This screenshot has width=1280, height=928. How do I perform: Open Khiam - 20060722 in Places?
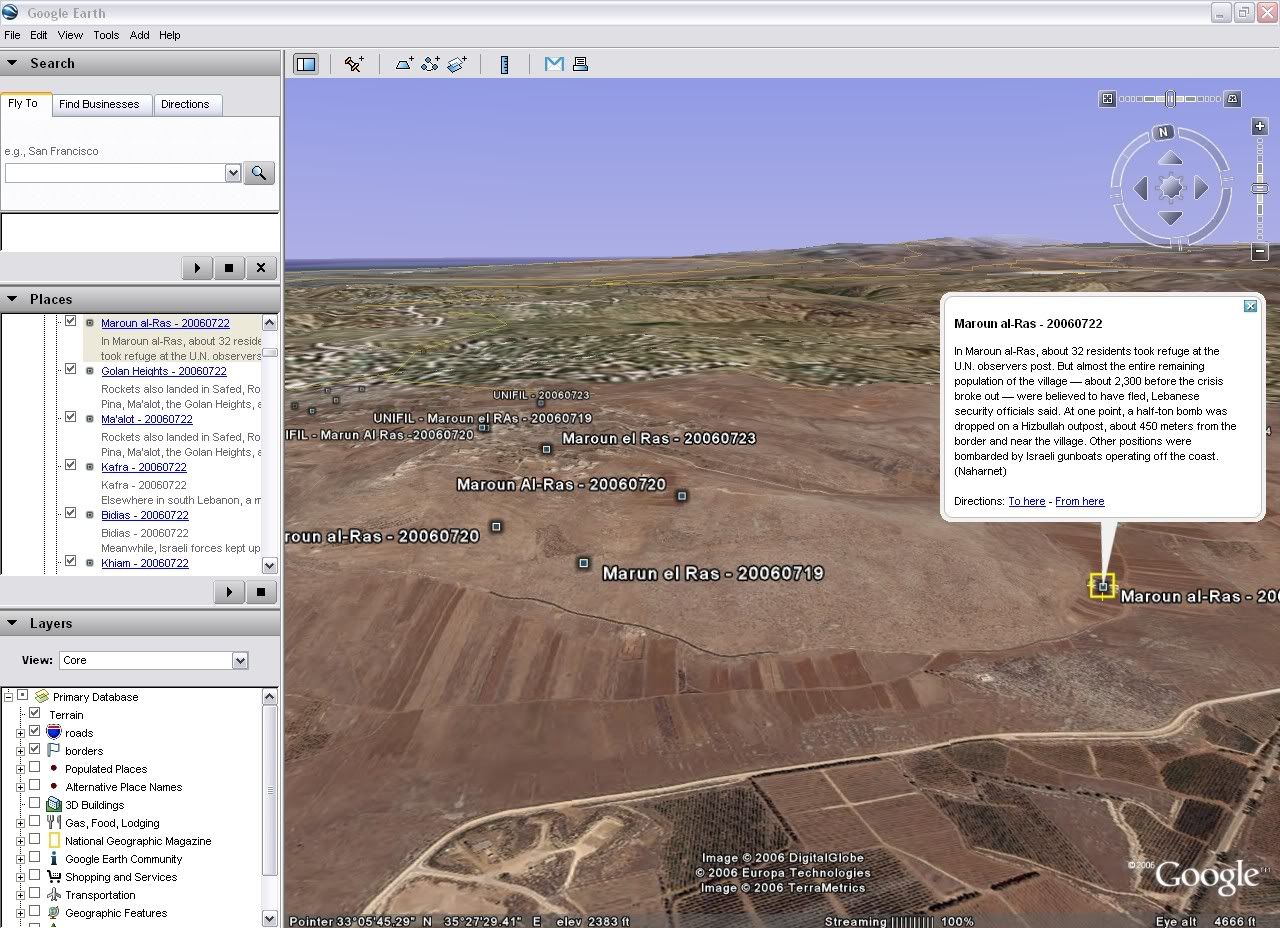145,563
